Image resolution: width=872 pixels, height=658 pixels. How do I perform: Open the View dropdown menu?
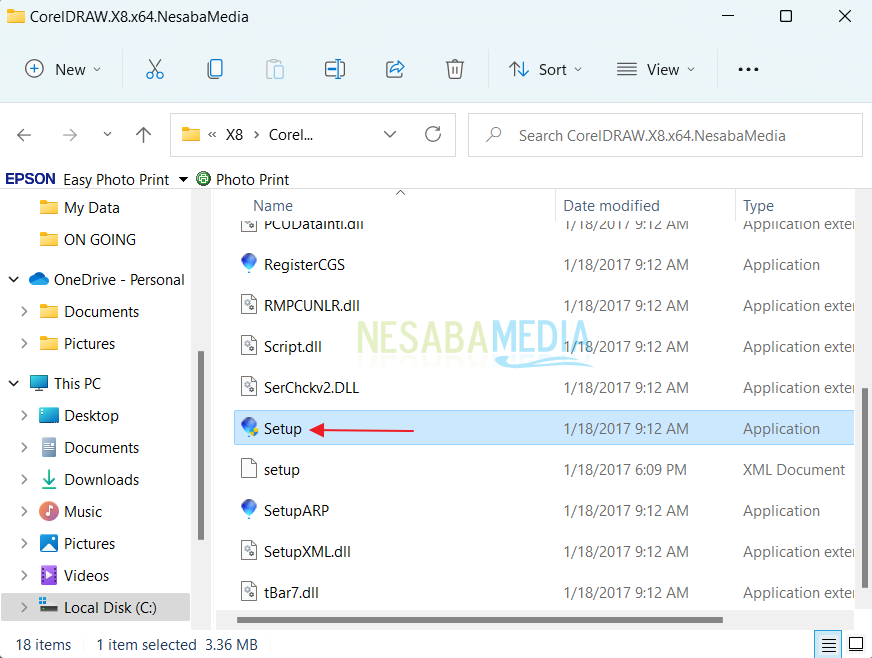pyautogui.click(x=656, y=70)
